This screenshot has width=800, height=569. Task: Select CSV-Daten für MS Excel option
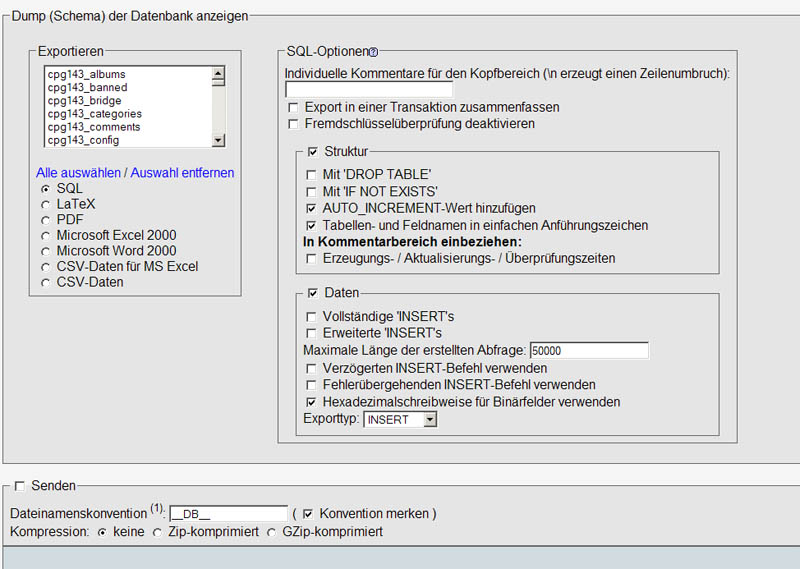[x=45, y=267]
